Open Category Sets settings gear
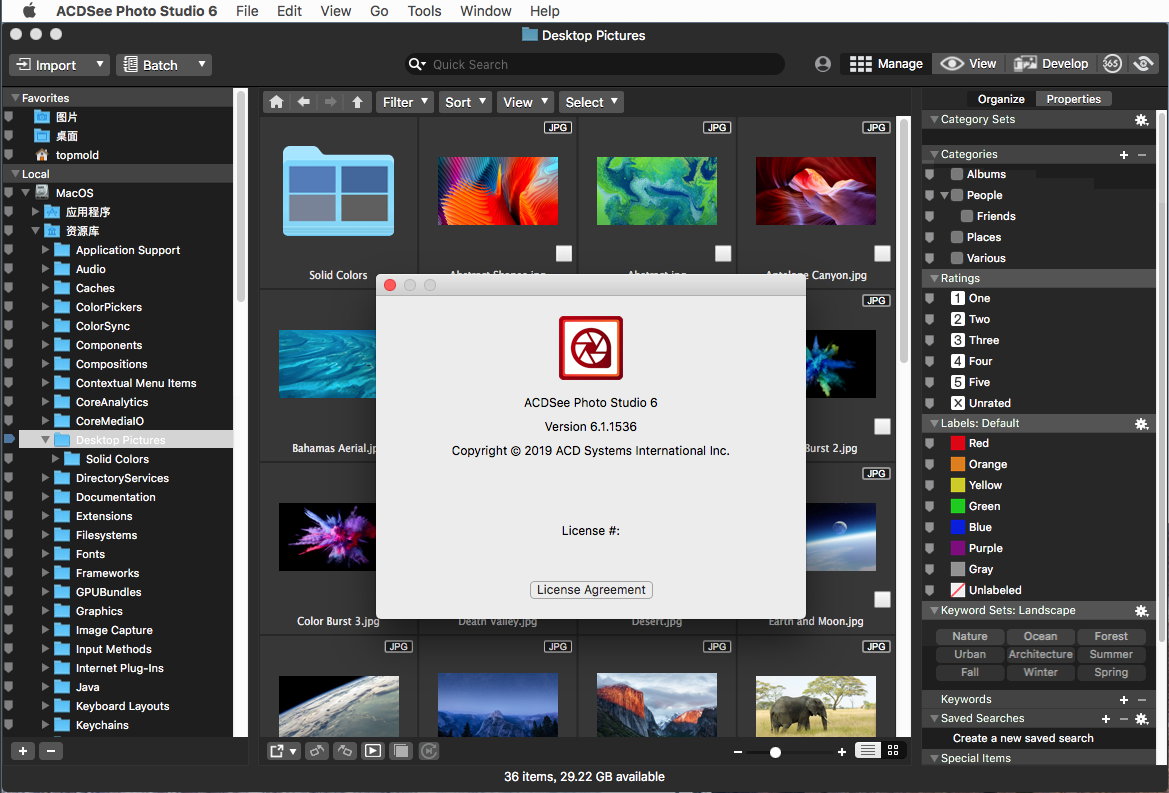This screenshot has height=793, width=1169. (1141, 119)
